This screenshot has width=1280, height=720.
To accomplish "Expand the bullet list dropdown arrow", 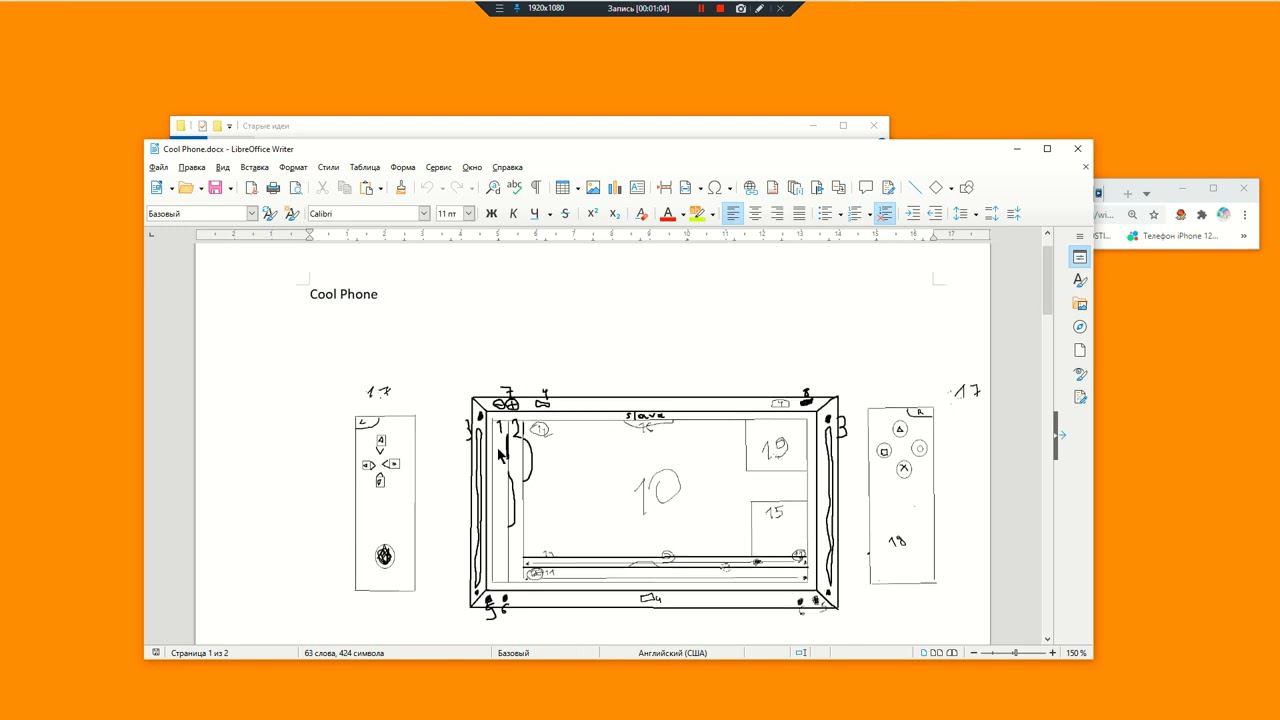I will [840, 214].
